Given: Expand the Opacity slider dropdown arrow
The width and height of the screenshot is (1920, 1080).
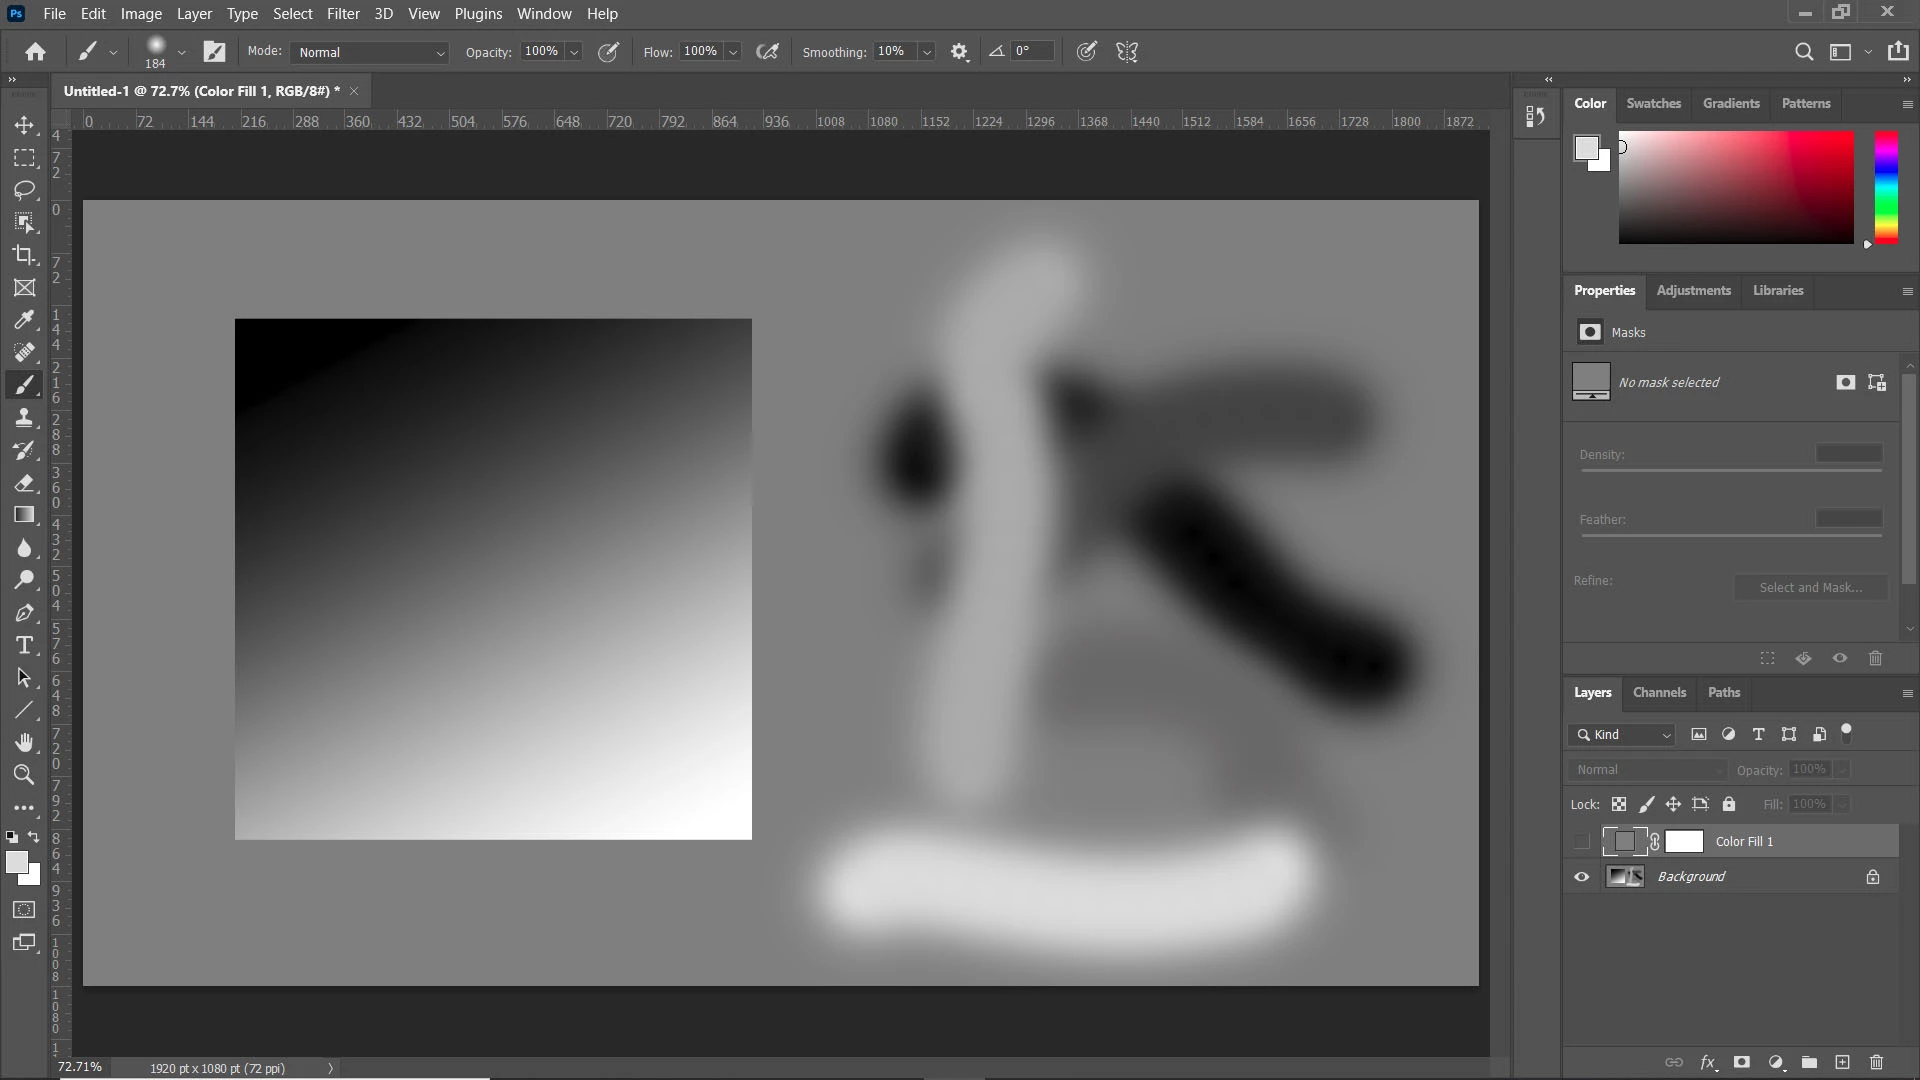Looking at the screenshot, I should [x=574, y=52].
